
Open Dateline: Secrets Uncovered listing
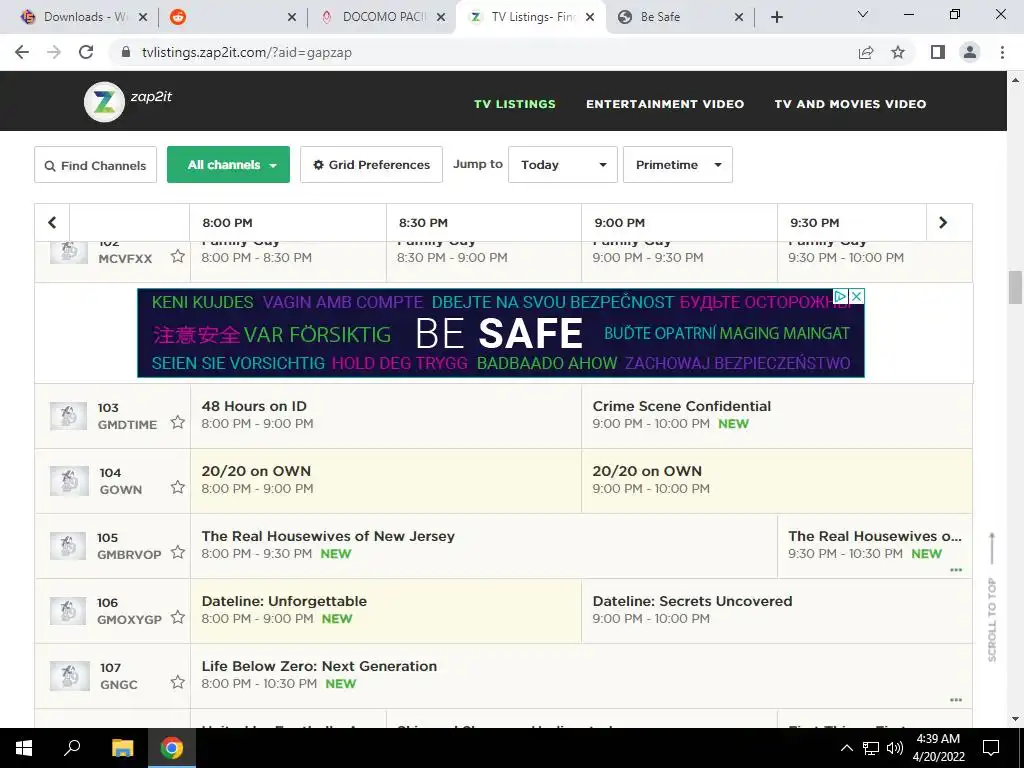point(776,611)
